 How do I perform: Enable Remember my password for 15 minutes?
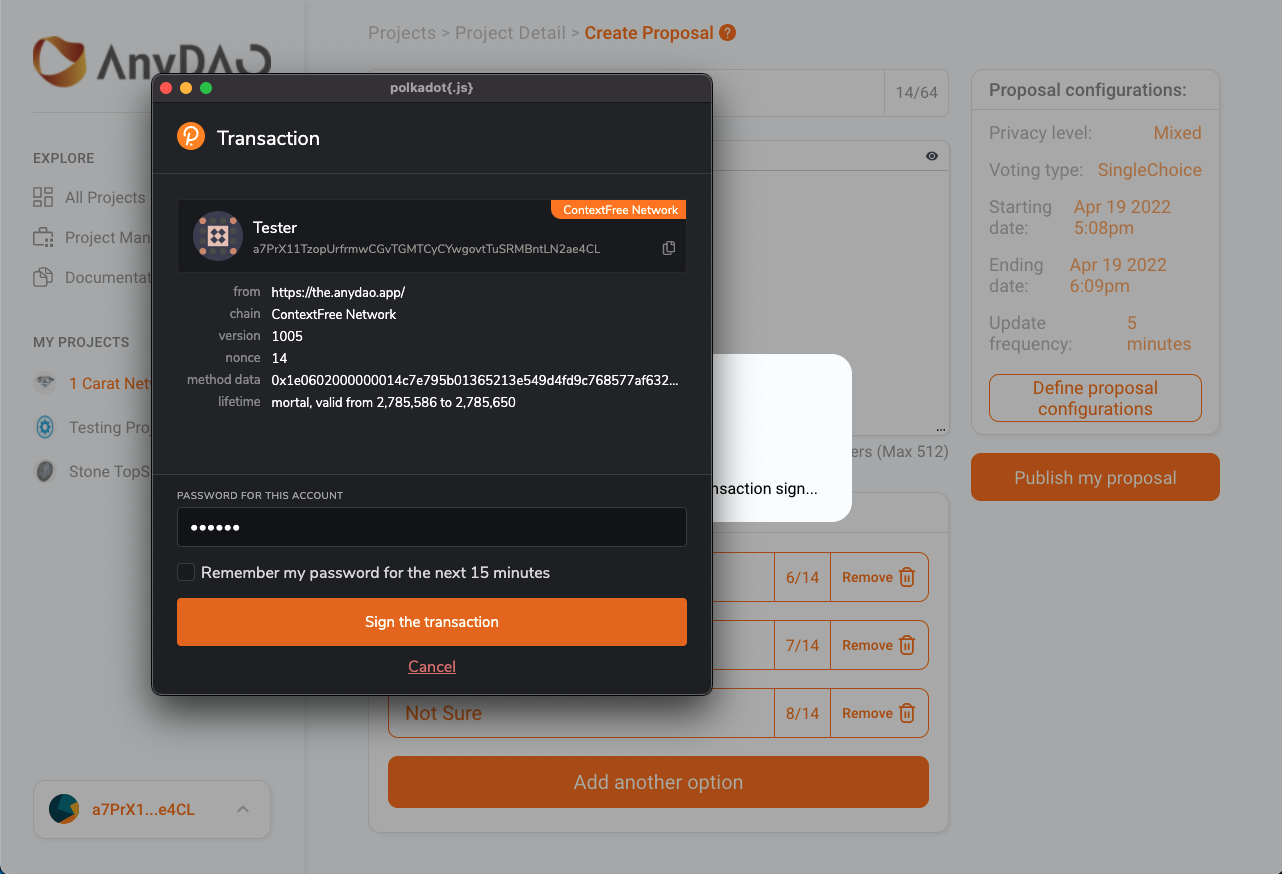(186, 572)
